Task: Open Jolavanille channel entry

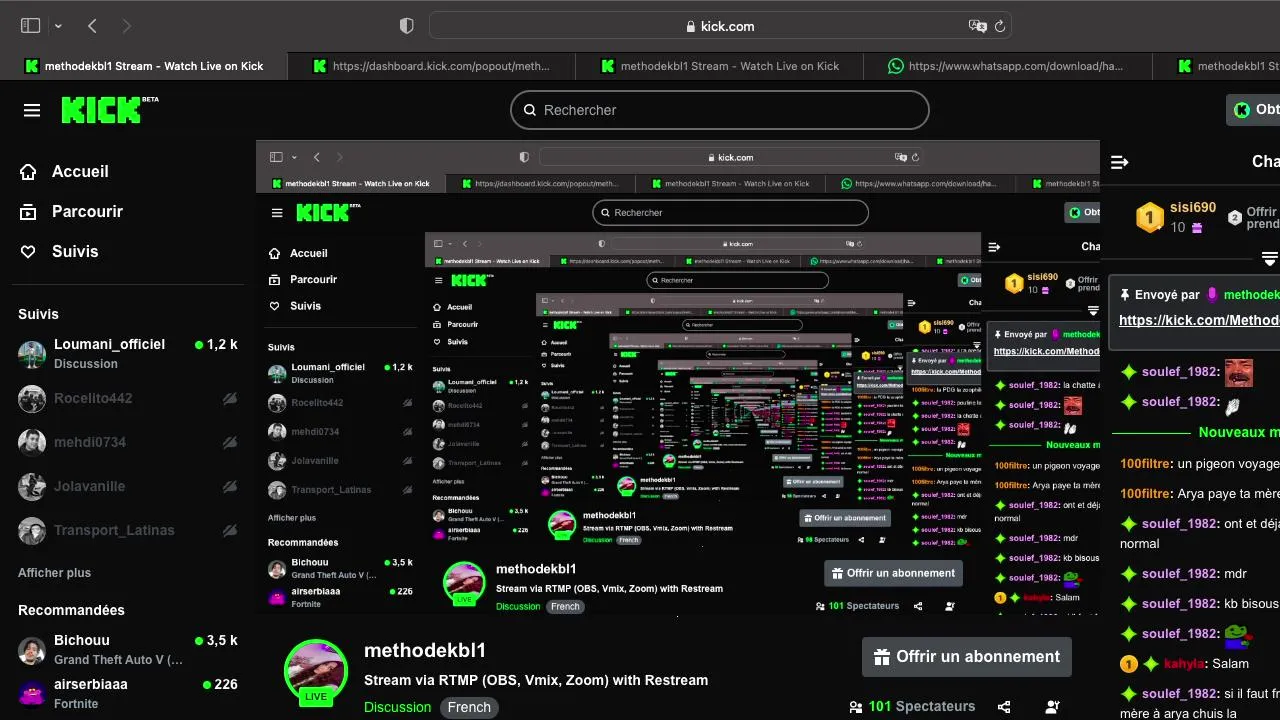Action: click(128, 486)
